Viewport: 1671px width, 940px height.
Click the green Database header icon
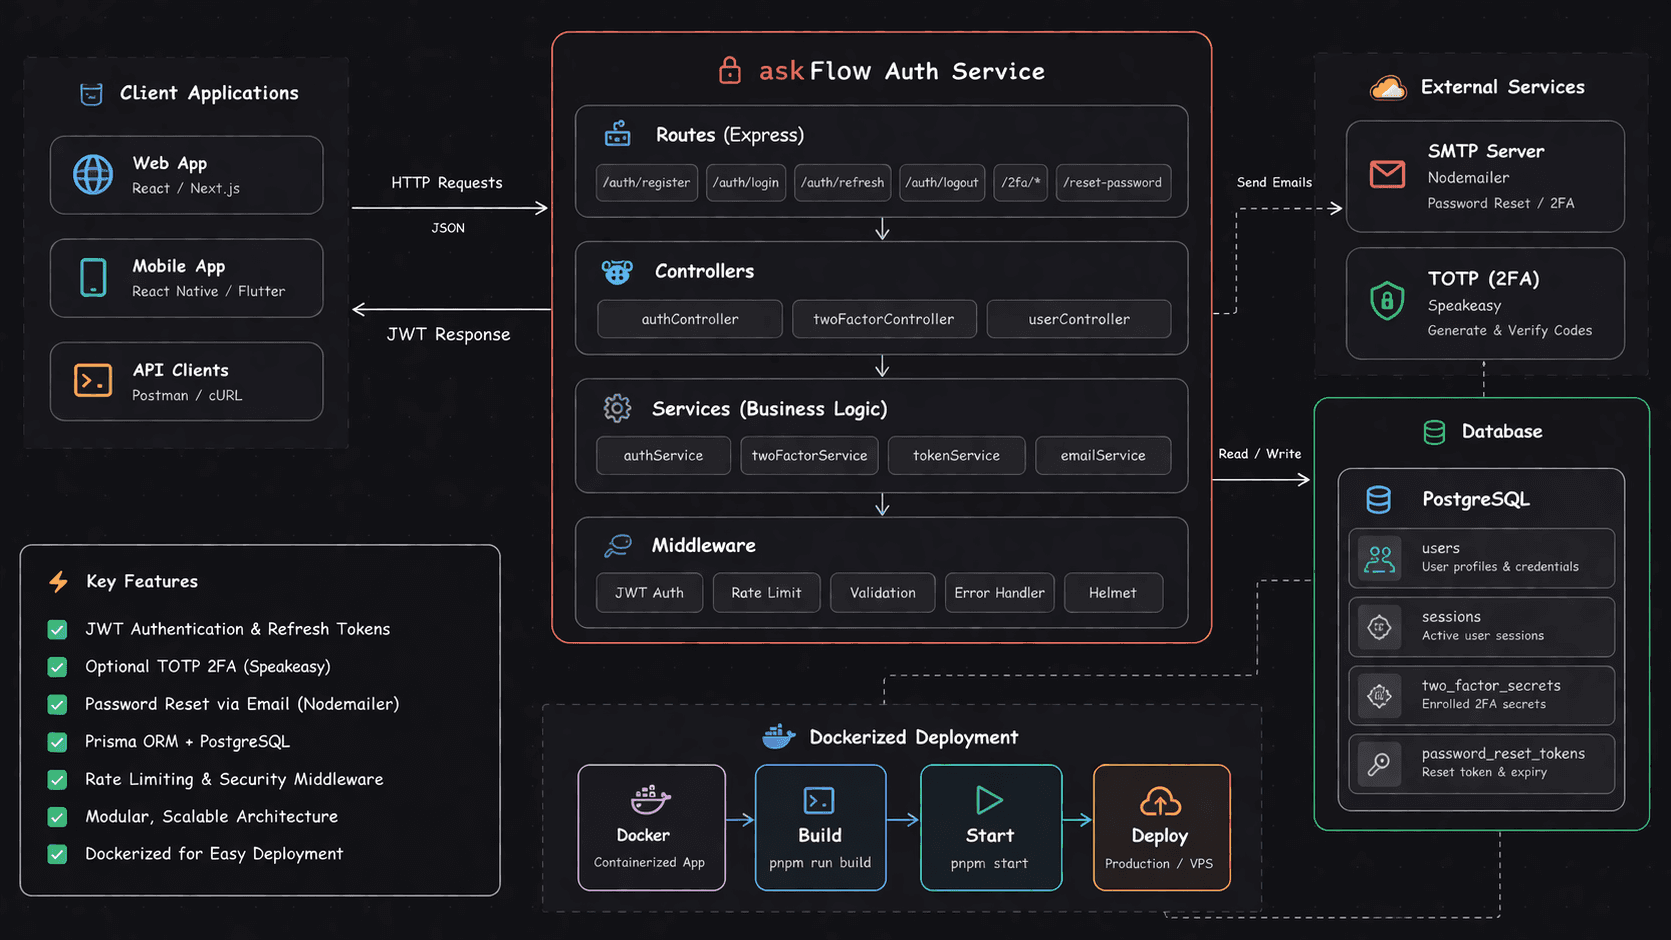point(1434,432)
